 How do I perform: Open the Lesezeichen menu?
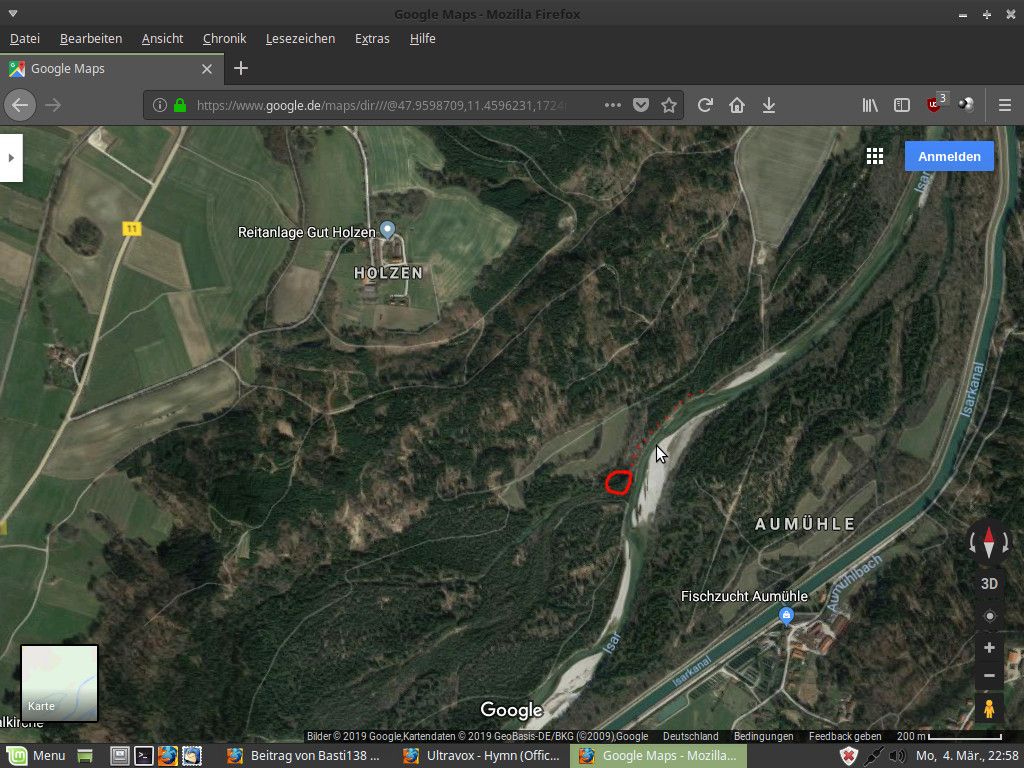[300, 38]
